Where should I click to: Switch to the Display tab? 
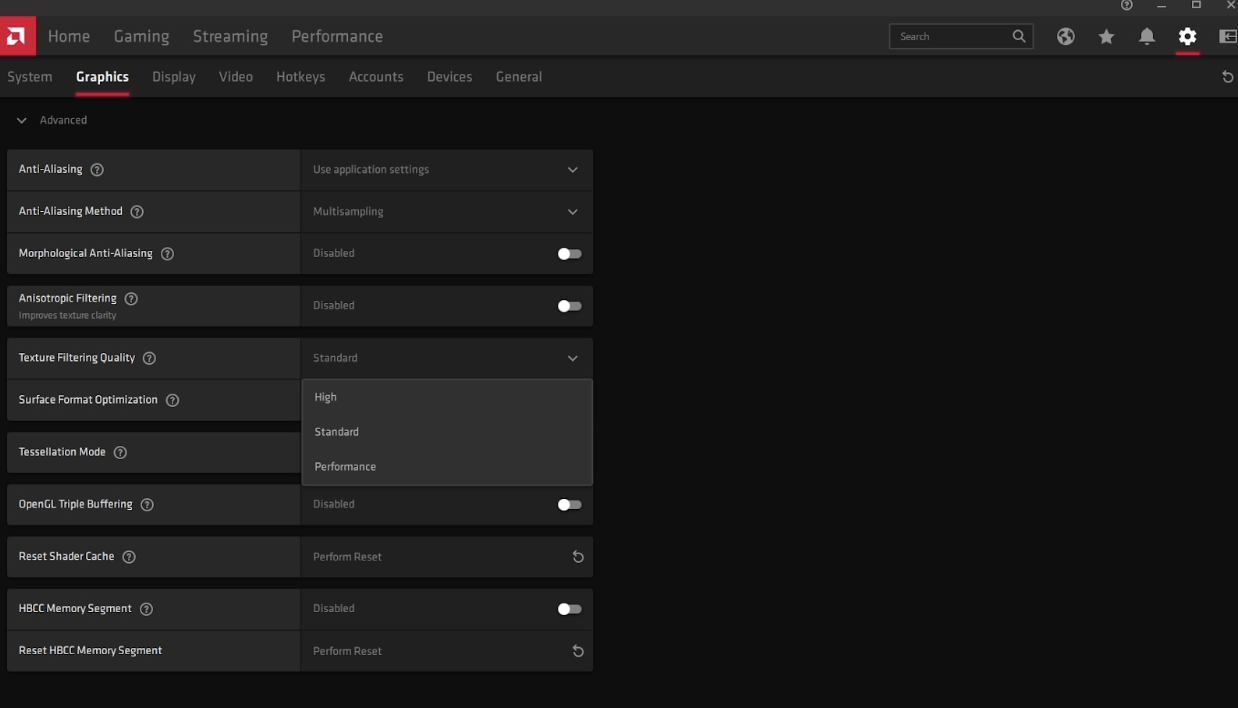tap(173, 76)
